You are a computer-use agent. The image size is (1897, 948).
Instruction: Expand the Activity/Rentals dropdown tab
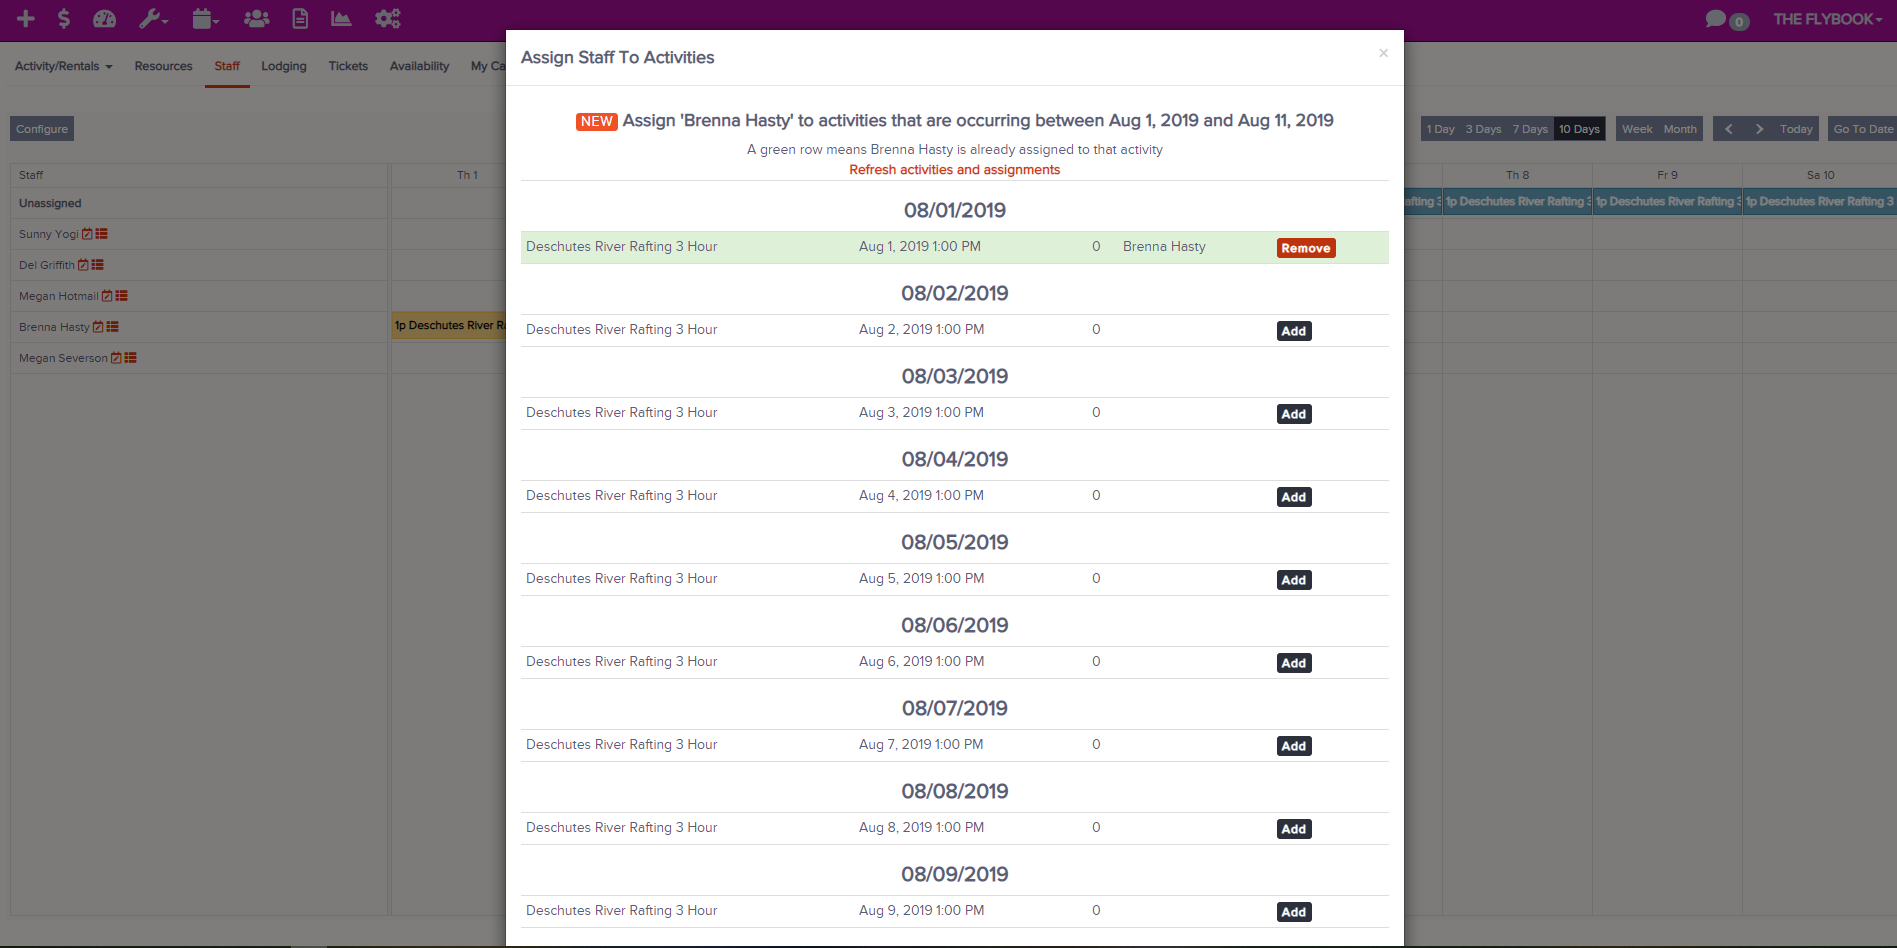click(x=63, y=66)
